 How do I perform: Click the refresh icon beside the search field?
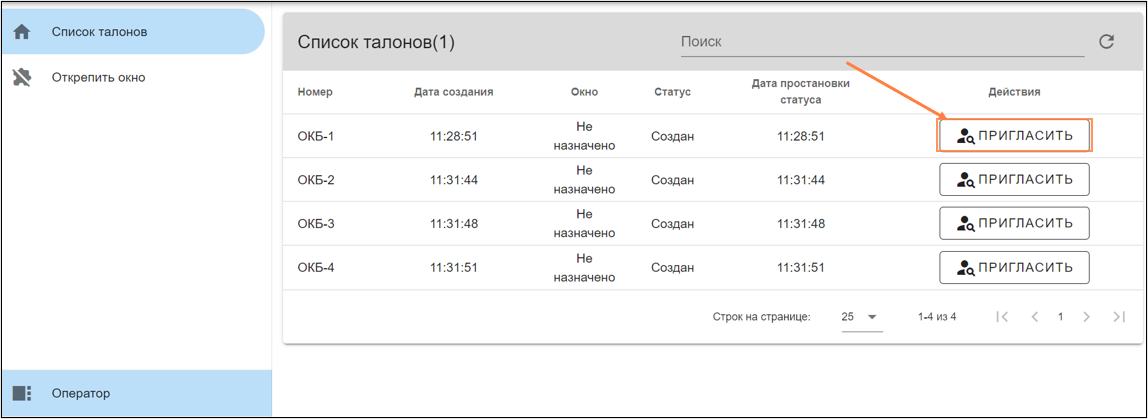pyautogui.click(x=1106, y=42)
